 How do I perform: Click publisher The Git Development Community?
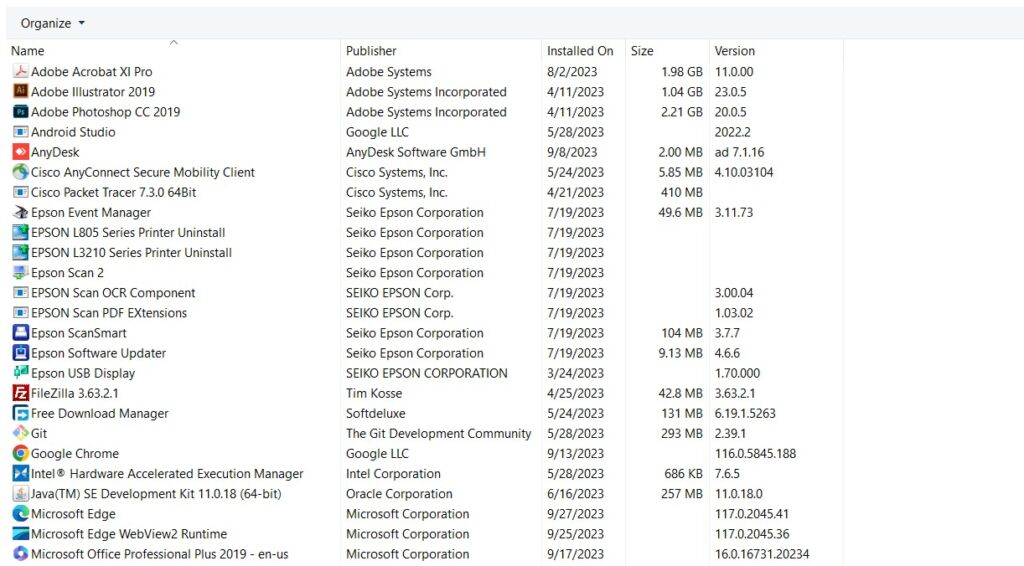coord(439,433)
